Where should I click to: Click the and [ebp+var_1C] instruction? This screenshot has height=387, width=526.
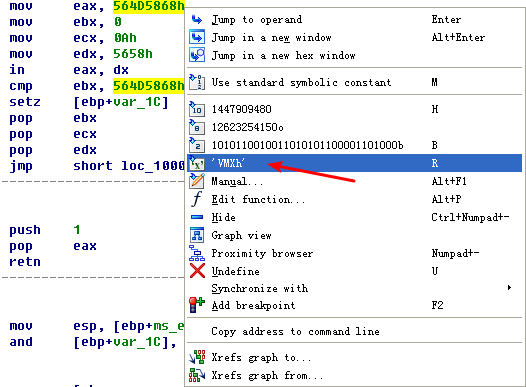click(93, 342)
